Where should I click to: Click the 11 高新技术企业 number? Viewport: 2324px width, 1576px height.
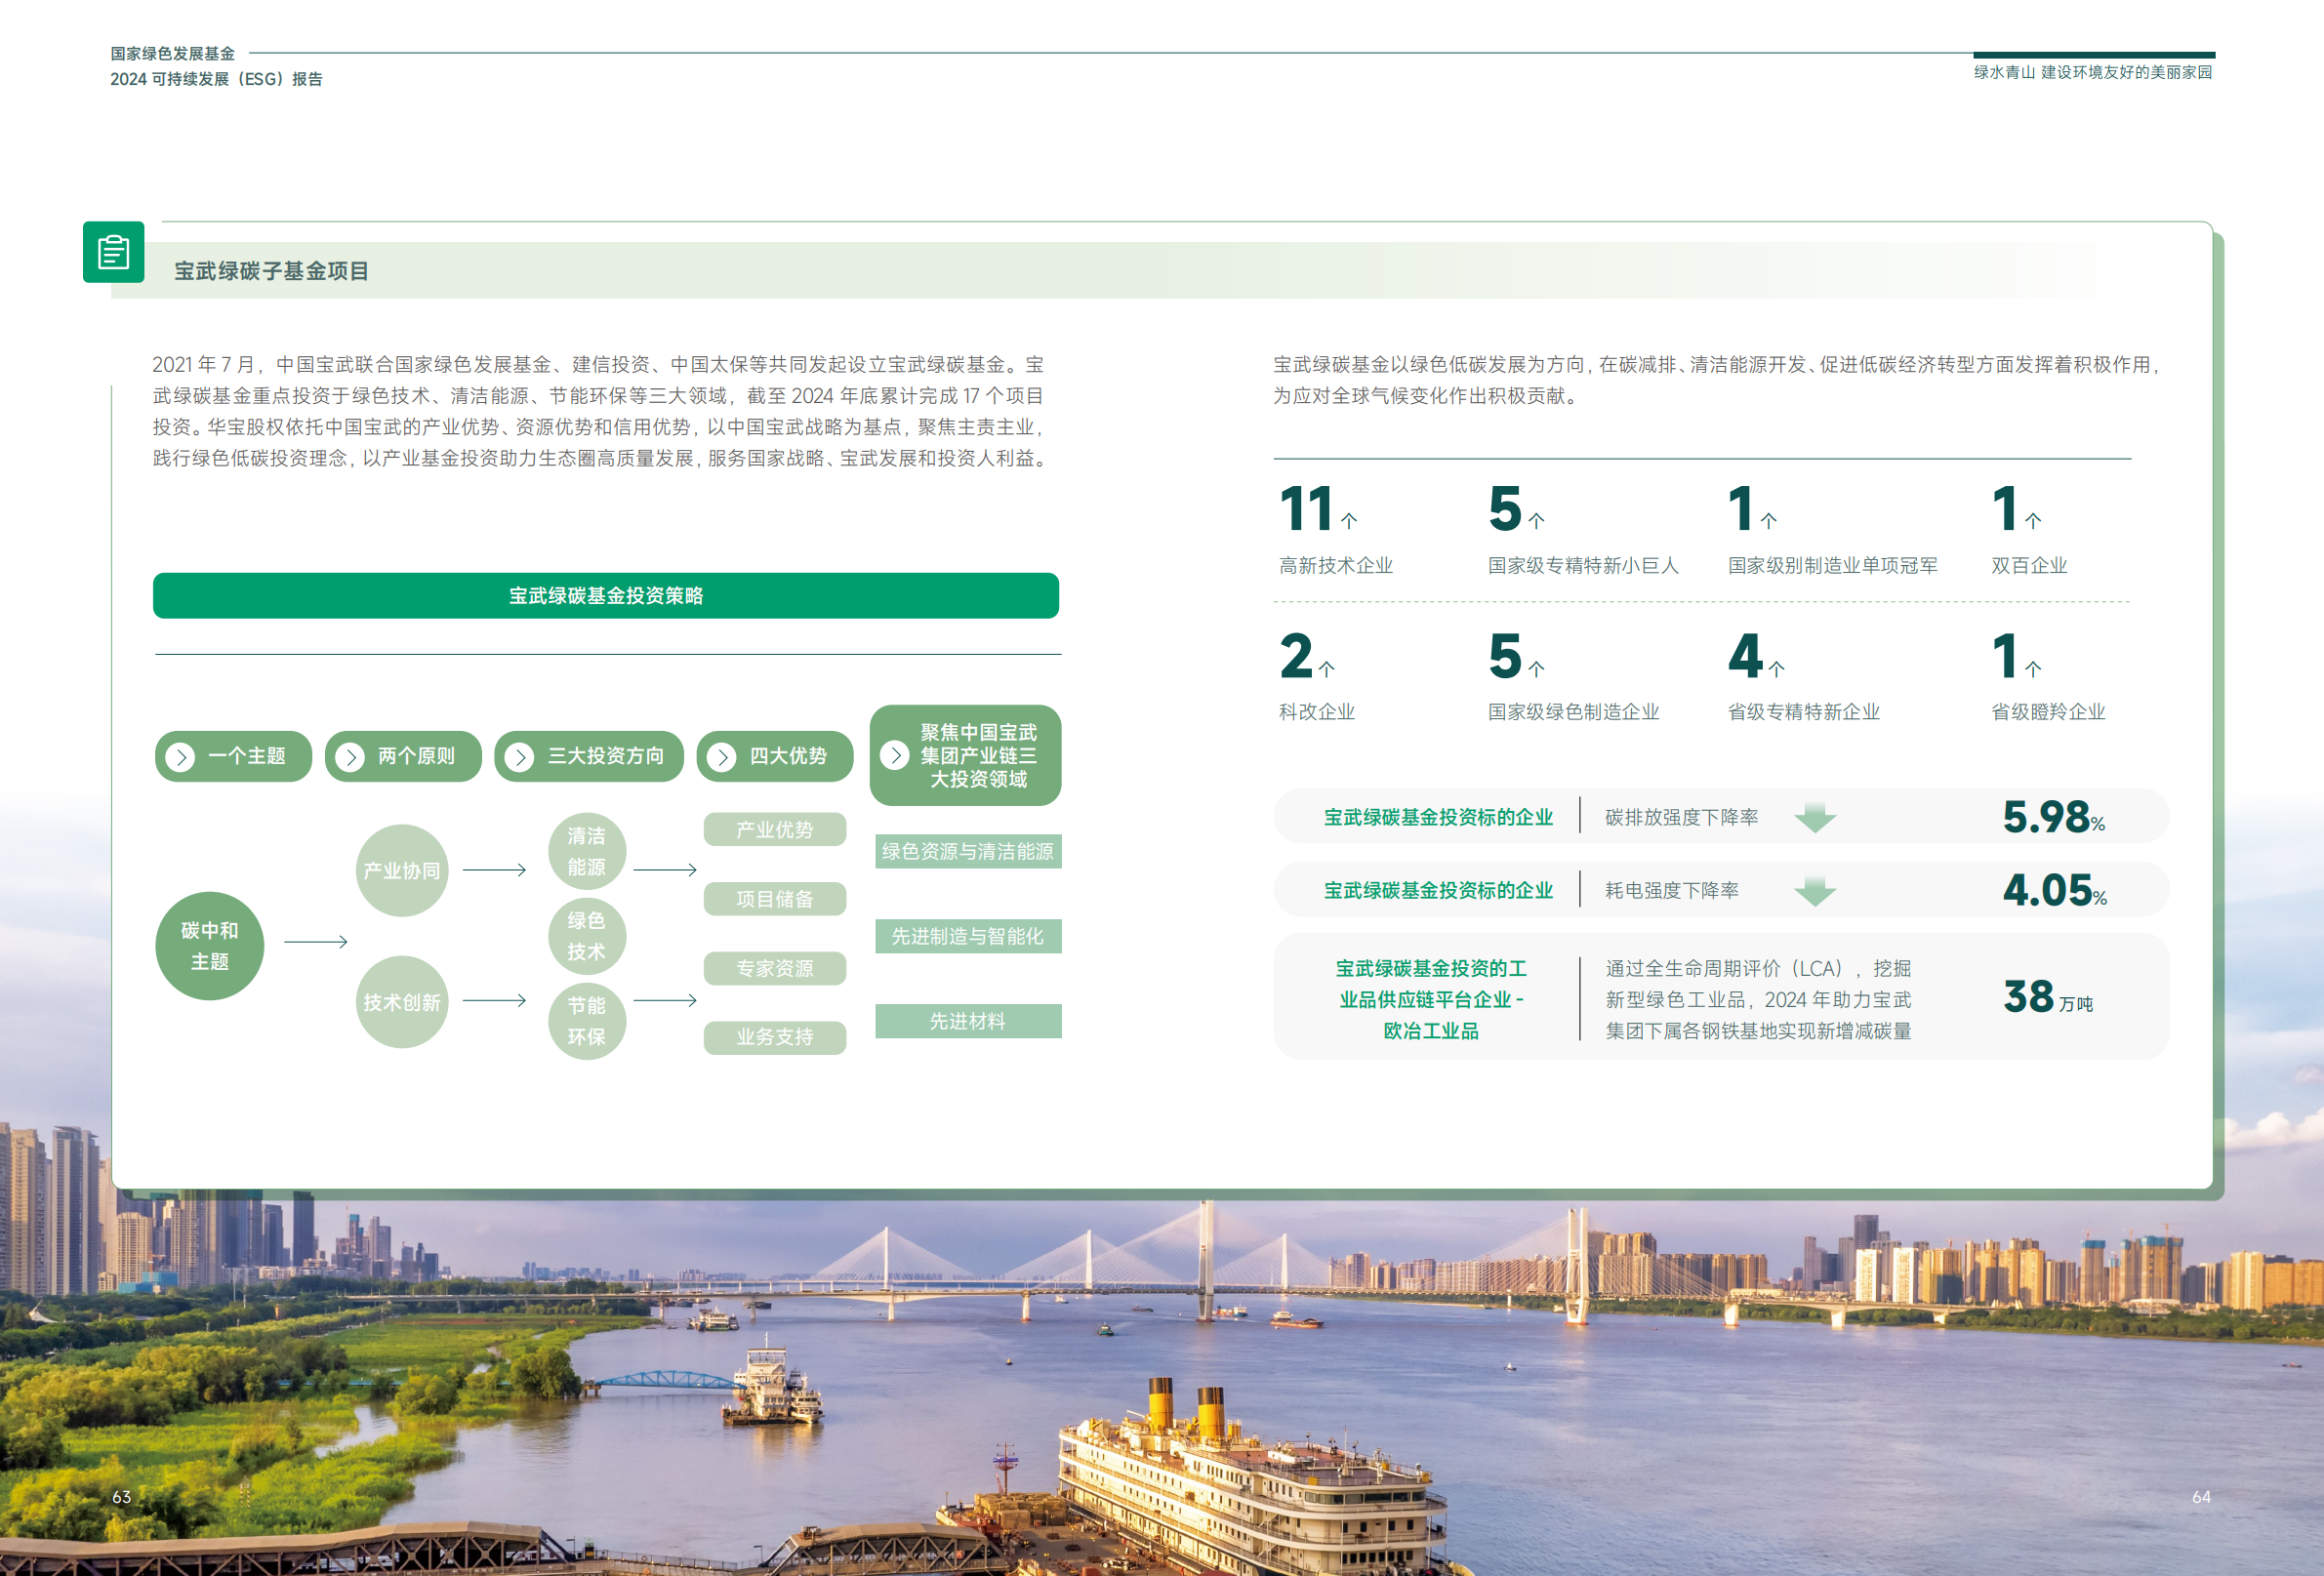click(1306, 509)
